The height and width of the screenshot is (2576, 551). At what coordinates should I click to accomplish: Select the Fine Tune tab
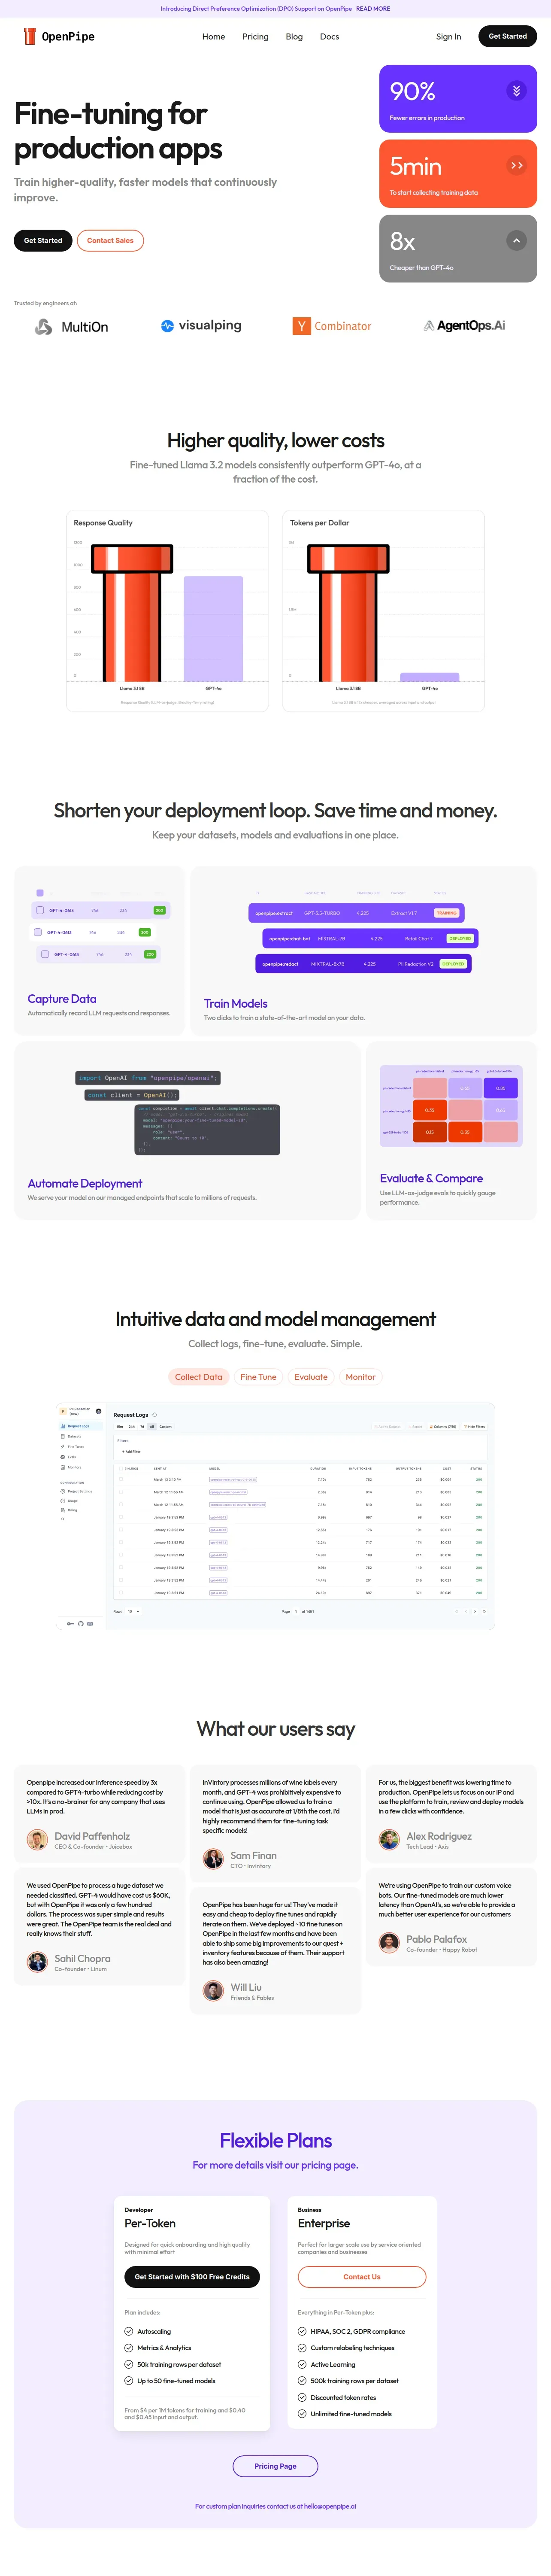[258, 1377]
